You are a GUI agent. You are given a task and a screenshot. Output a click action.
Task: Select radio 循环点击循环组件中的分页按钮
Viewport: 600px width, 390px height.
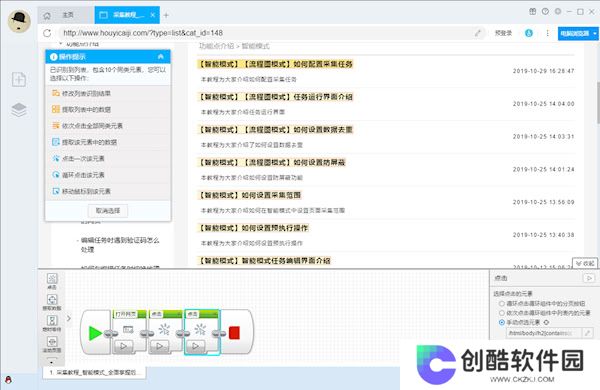(x=502, y=304)
